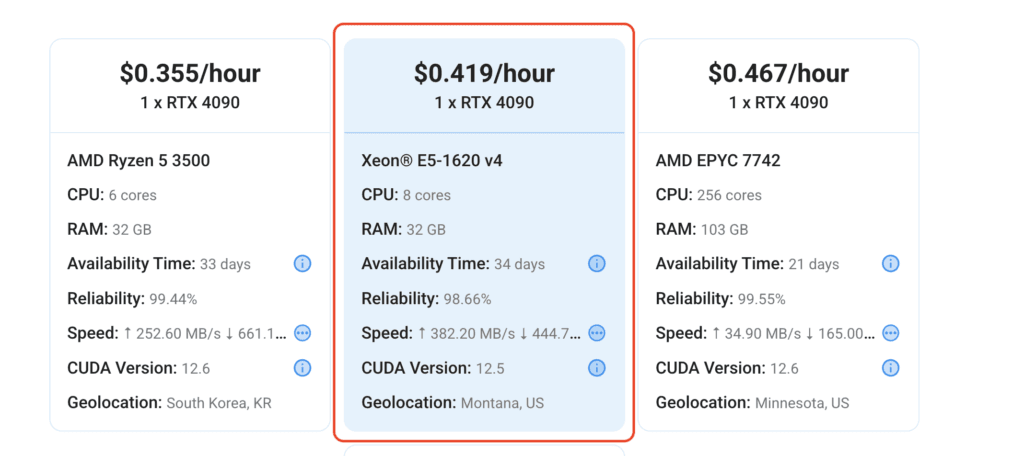
Task: Click Geolocation Minnesota, US text
Action: tap(752, 403)
